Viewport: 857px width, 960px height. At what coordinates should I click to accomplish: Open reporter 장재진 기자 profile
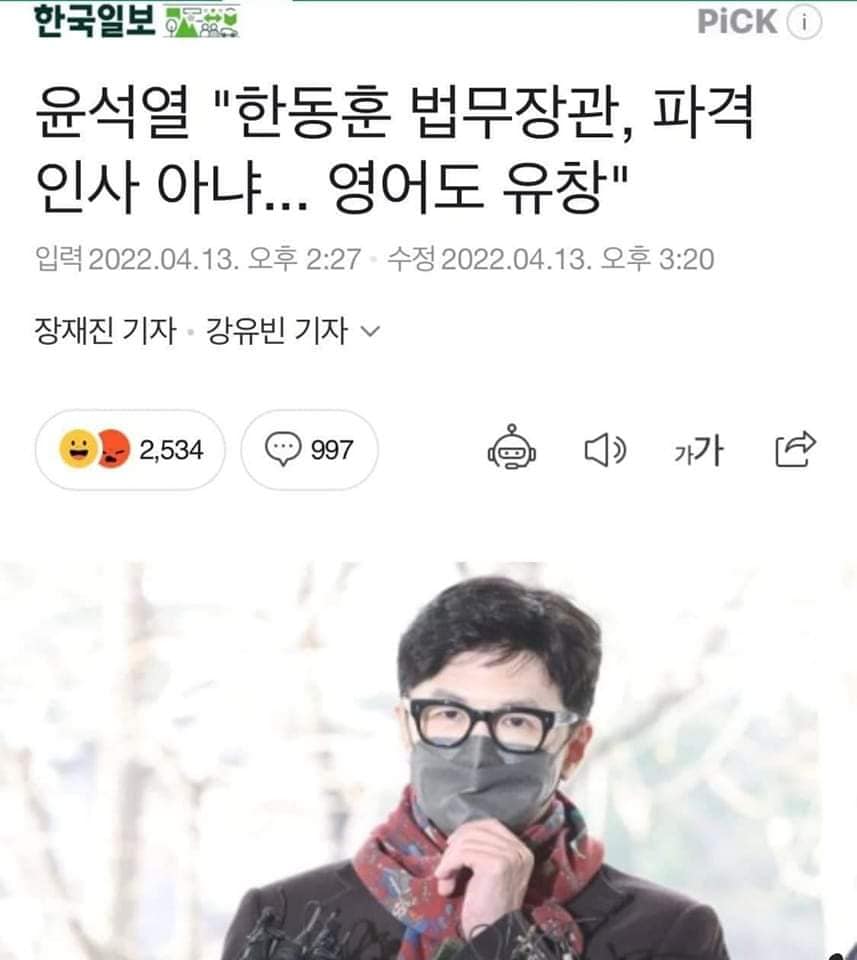click(105, 331)
